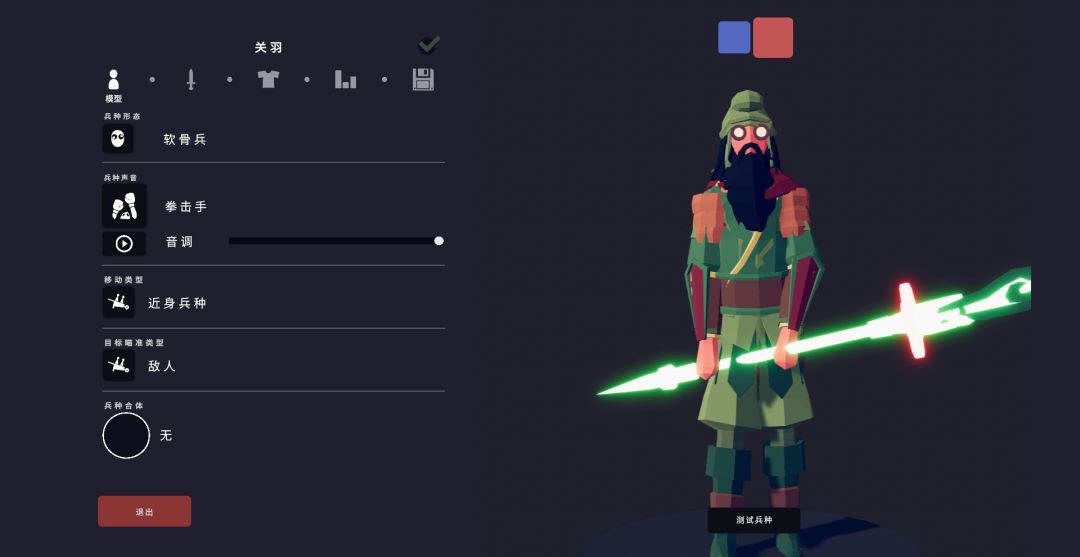This screenshot has height=557, width=1080.
Task: Open the unit combine empty circle slot
Action: [126, 436]
